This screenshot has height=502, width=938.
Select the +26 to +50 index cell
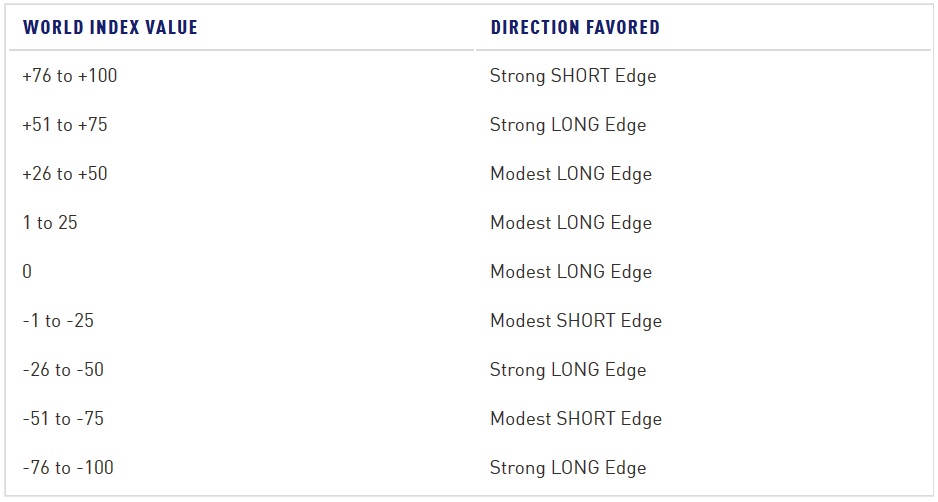coord(65,174)
